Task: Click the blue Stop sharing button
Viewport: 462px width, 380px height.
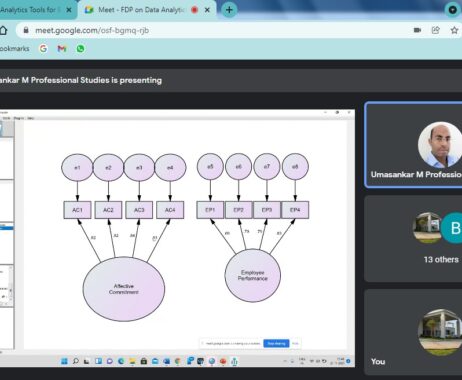Action: [276, 343]
